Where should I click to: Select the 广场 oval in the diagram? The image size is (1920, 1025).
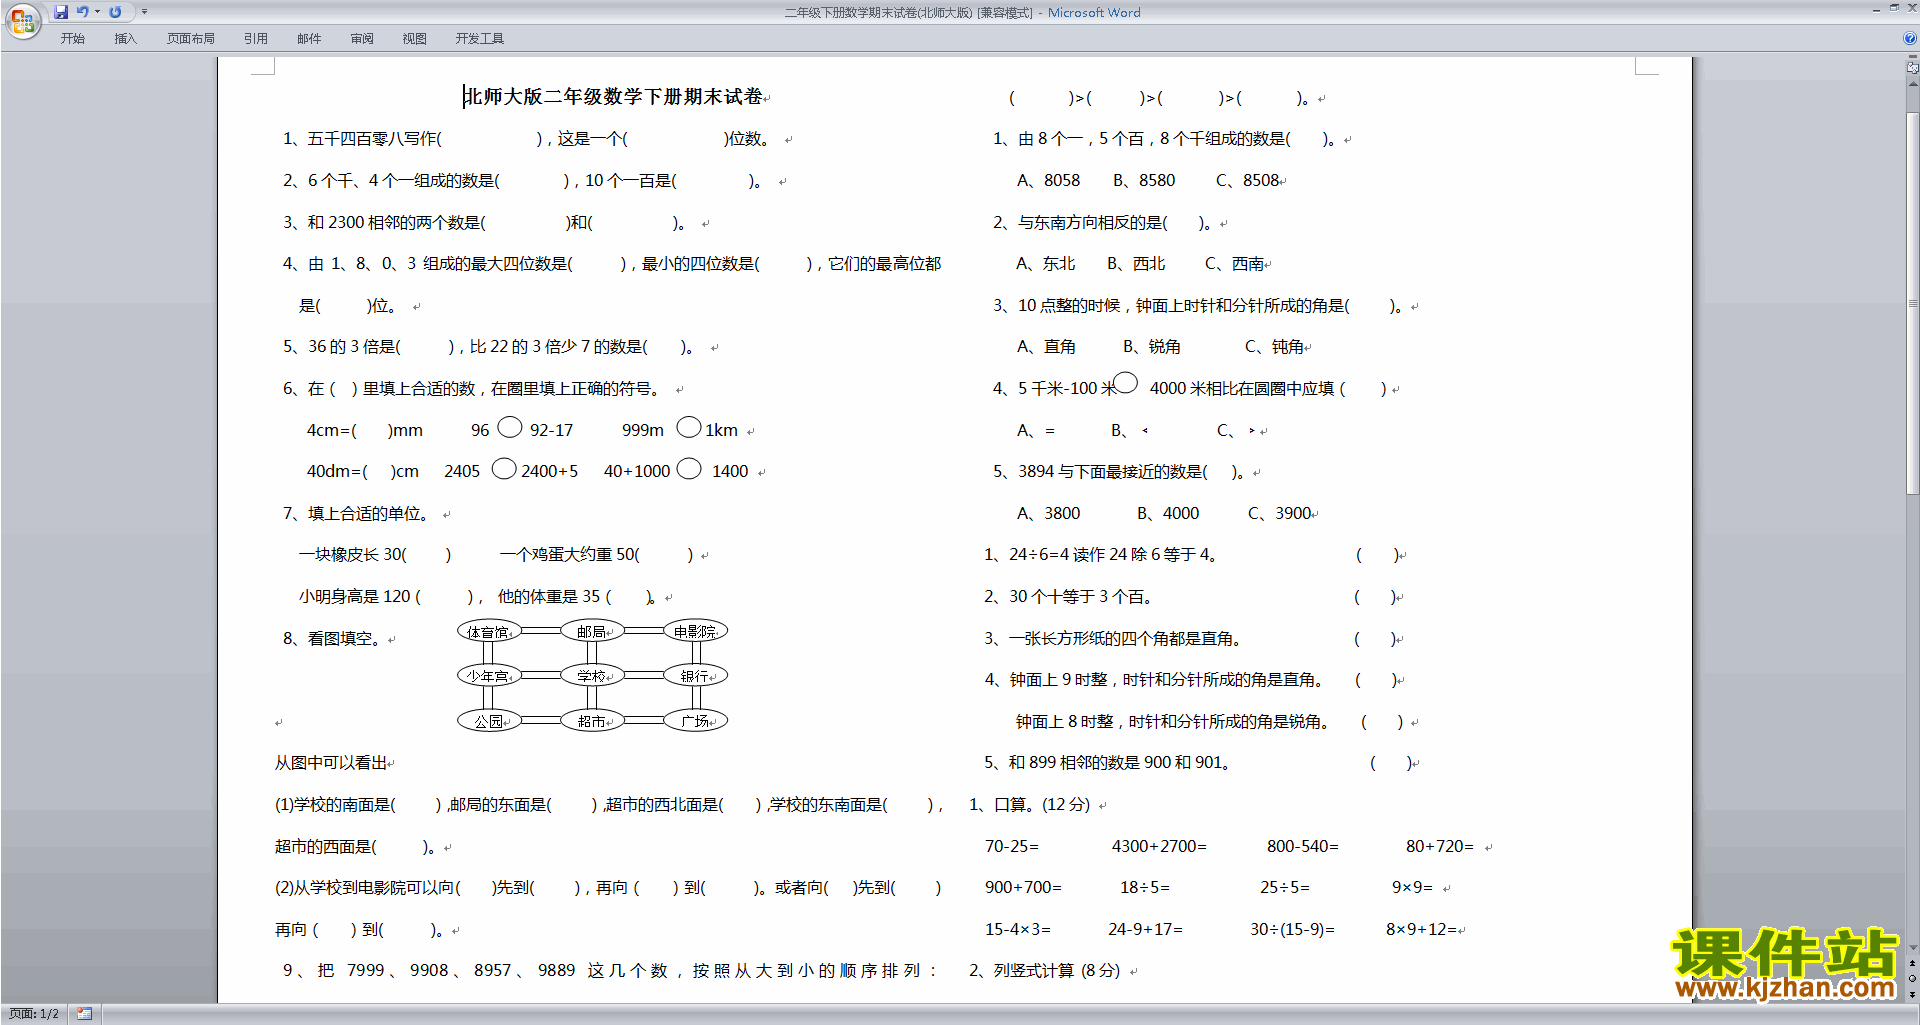(695, 720)
